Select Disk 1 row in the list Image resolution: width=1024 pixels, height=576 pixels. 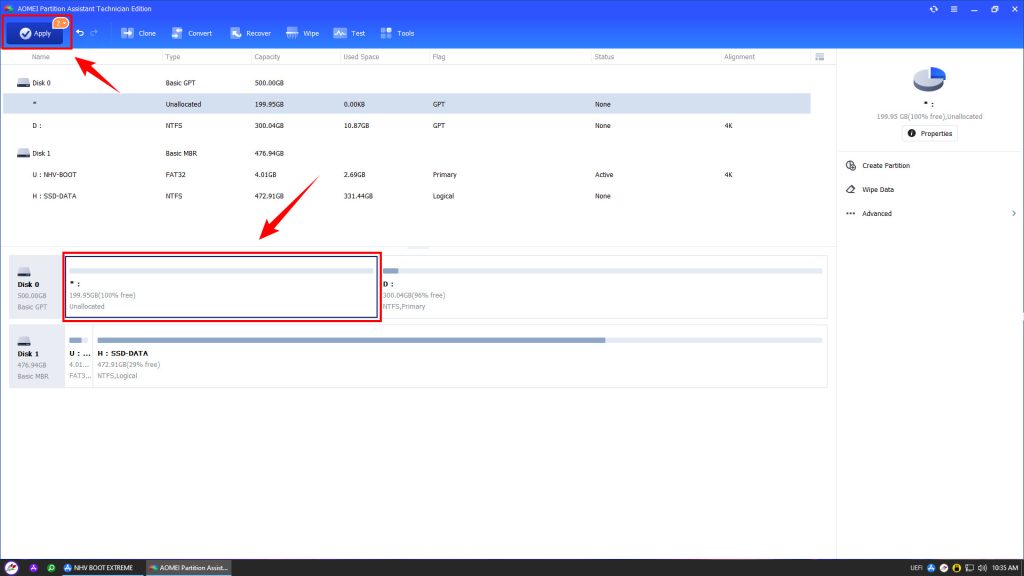coord(407,153)
